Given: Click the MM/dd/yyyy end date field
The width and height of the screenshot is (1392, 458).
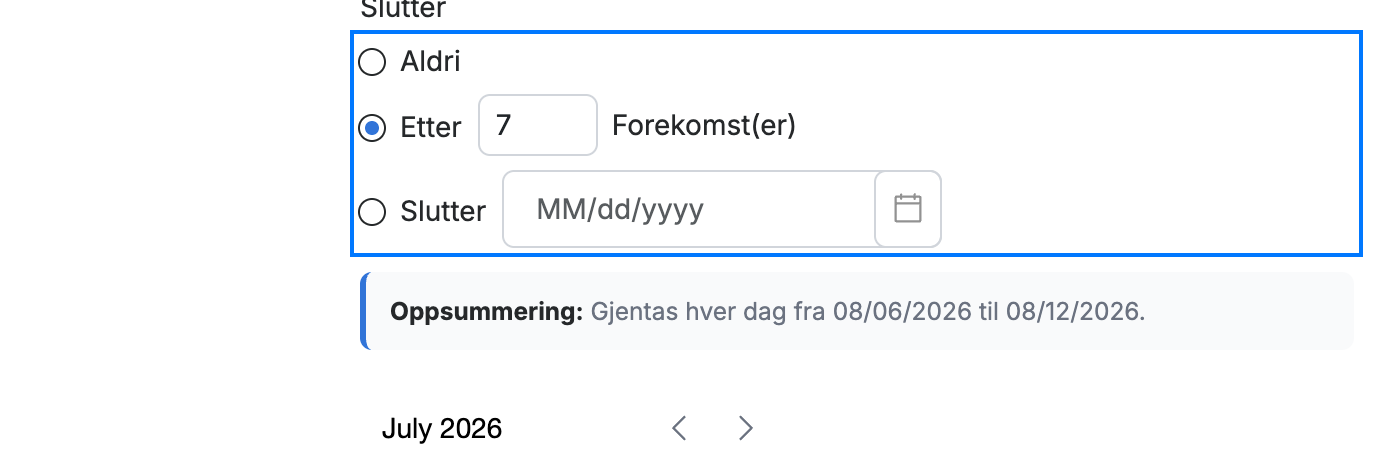Looking at the screenshot, I should click(x=689, y=209).
